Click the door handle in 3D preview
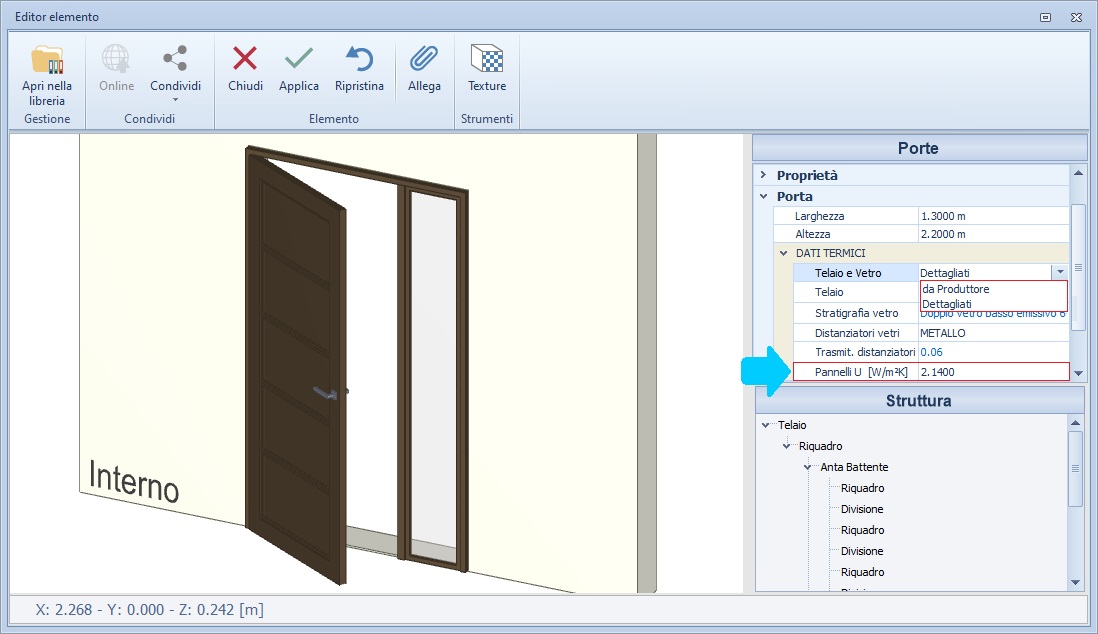 tap(328, 393)
